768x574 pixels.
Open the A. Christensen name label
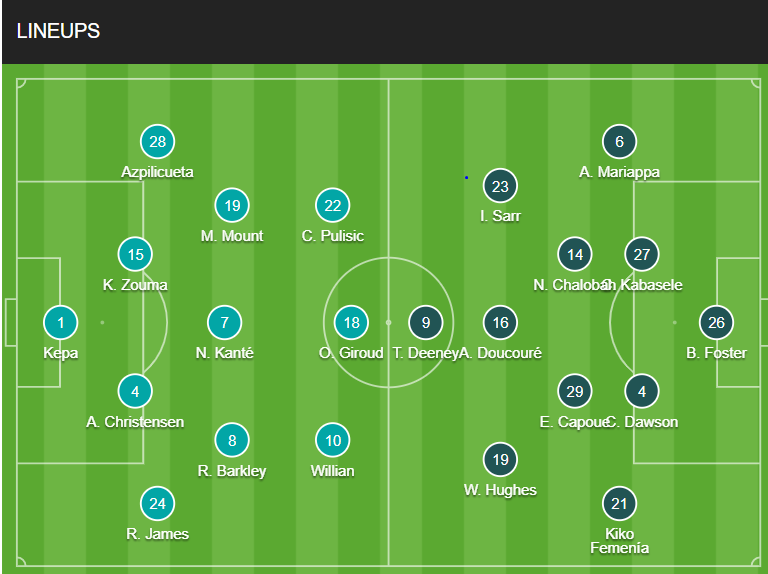(x=135, y=422)
